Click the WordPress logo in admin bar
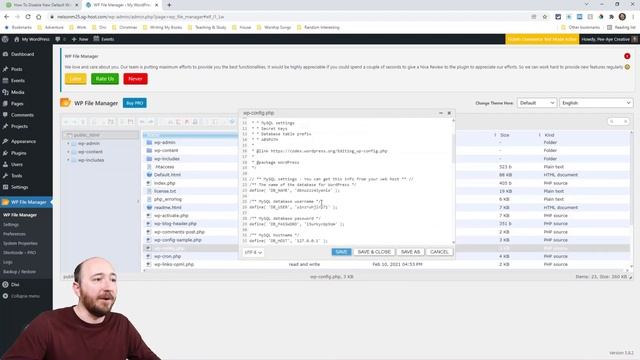 click(x=5, y=39)
